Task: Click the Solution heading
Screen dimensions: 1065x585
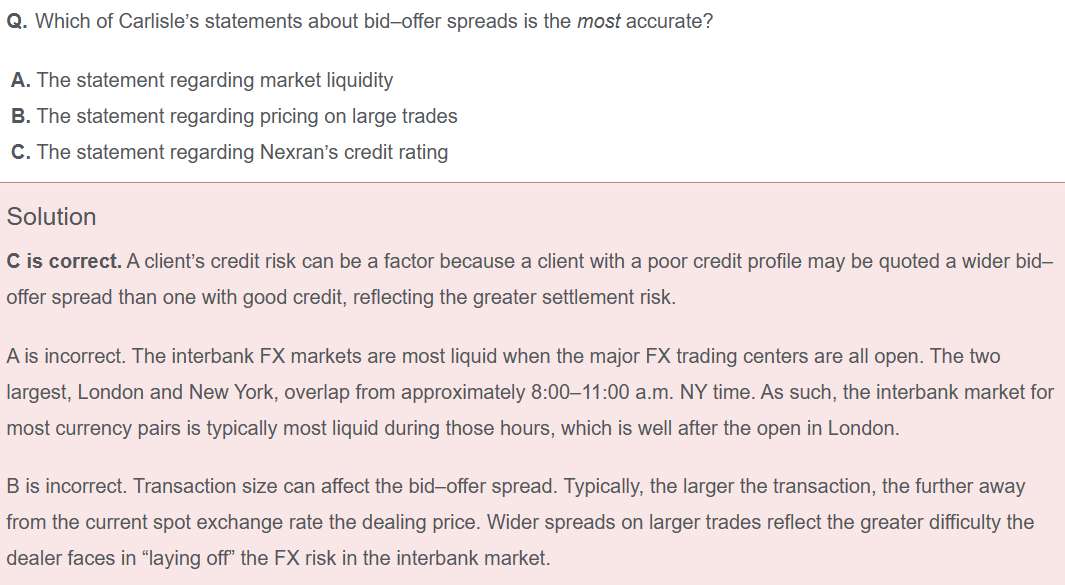Action: click(x=51, y=217)
